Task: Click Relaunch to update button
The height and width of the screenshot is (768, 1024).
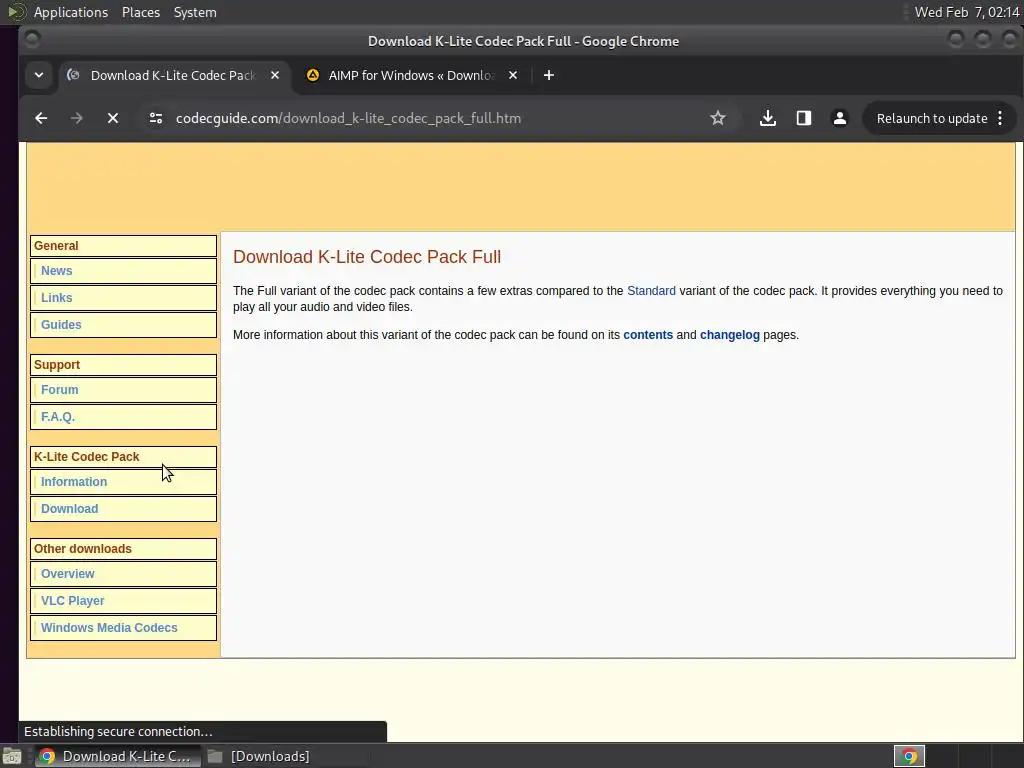Action: click(x=931, y=118)
